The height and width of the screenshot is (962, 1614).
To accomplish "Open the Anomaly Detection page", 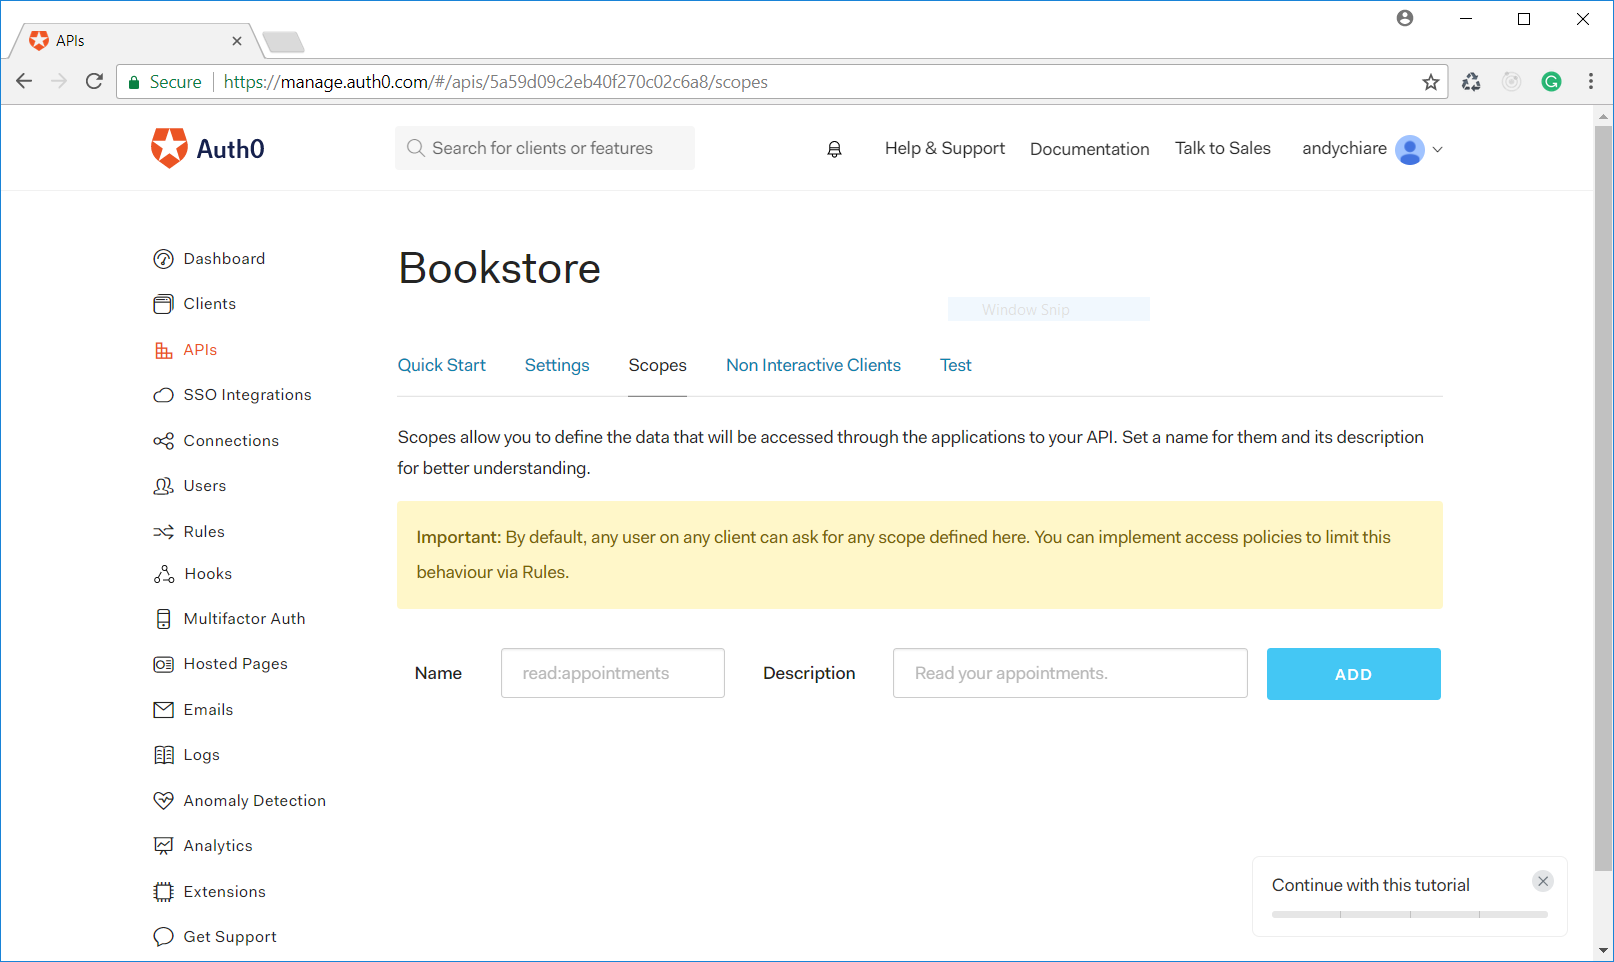I will tap(255, 801).
